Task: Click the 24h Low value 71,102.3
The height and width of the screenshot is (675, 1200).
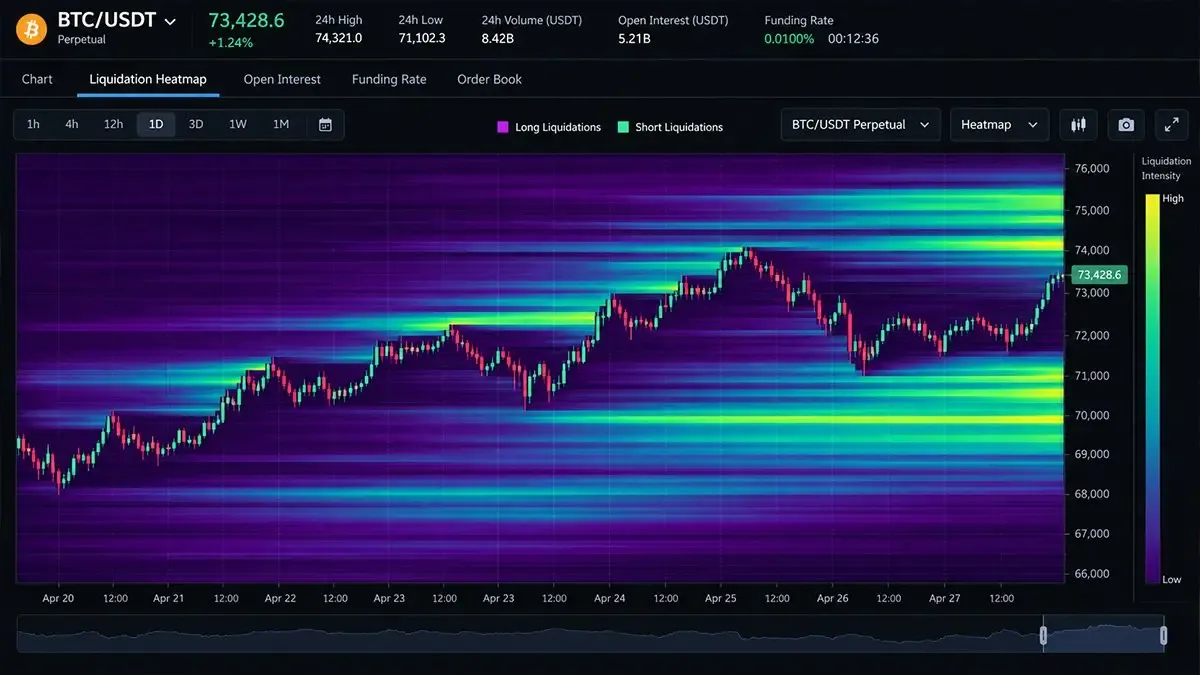Action: tap(422, 38)
